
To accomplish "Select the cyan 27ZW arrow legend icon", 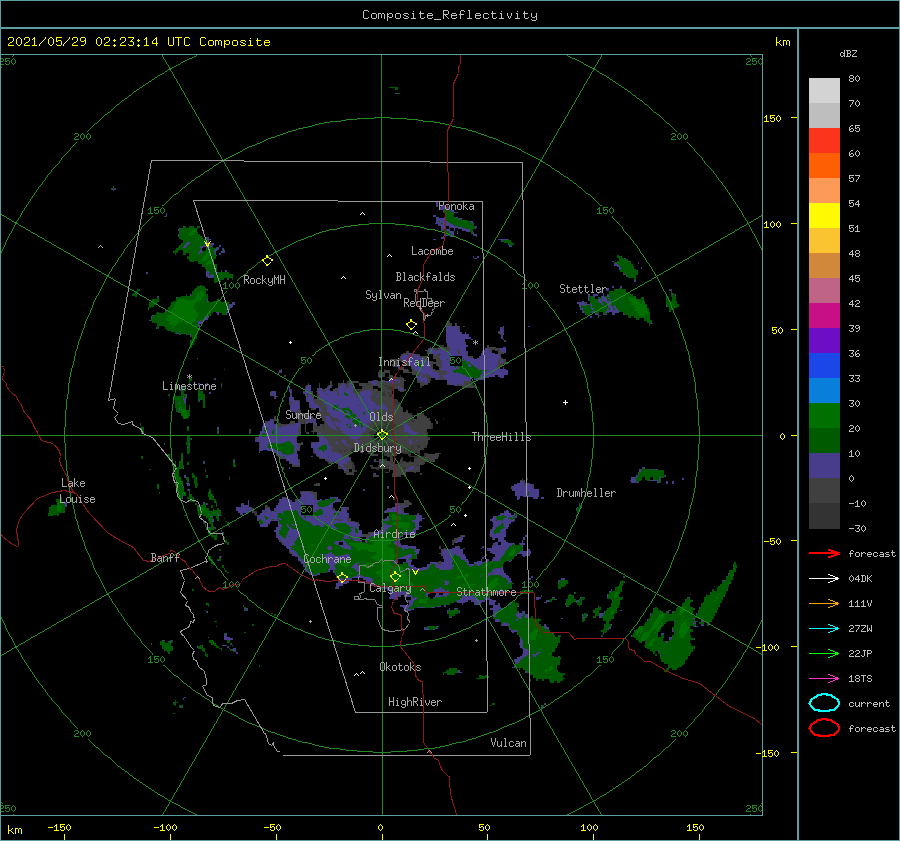I will point(824,629).
